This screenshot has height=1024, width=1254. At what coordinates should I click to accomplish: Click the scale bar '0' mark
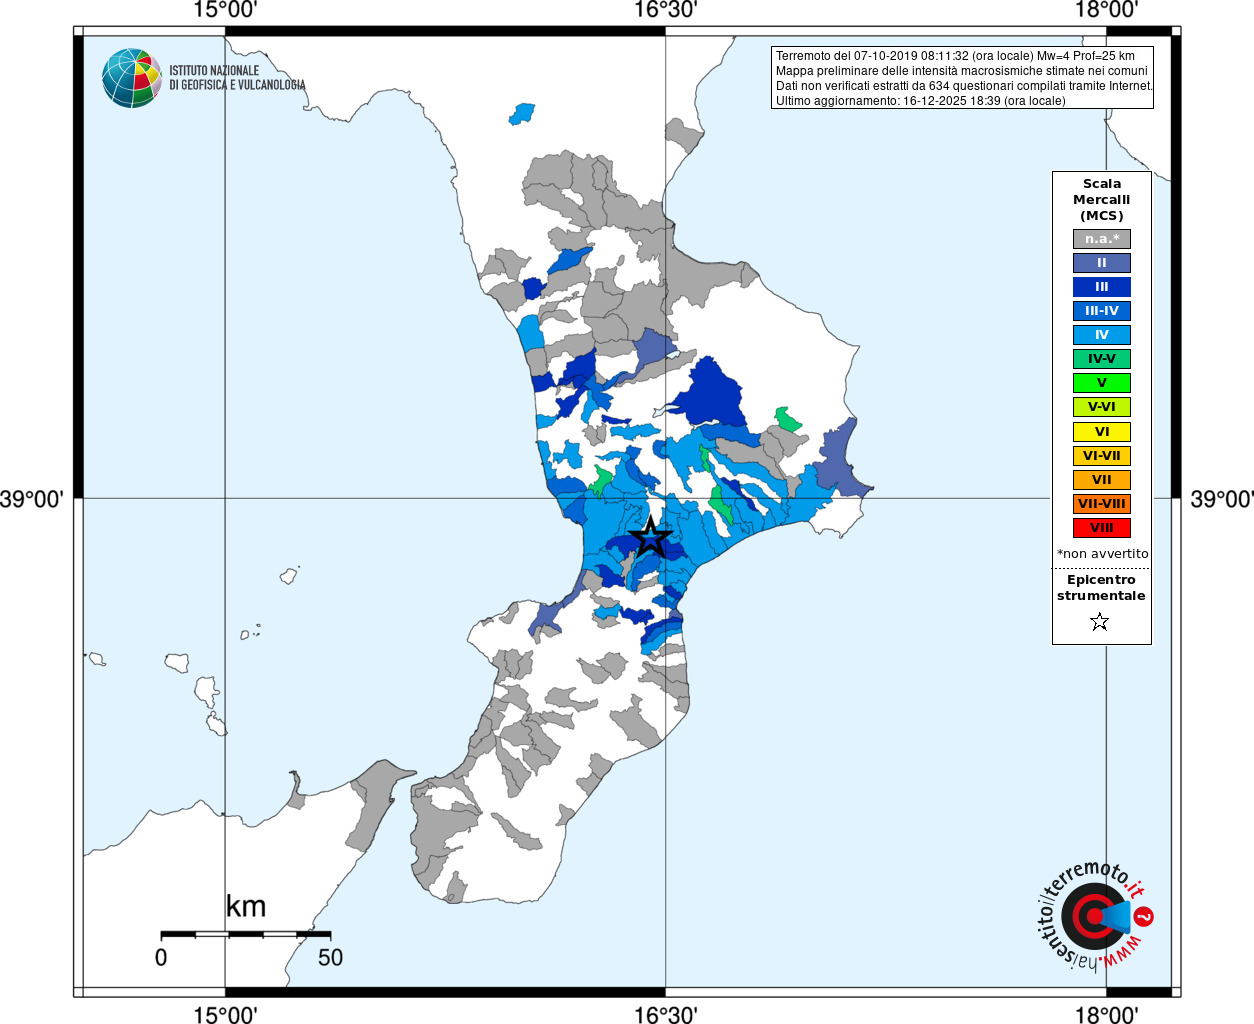tap(161, 957)
